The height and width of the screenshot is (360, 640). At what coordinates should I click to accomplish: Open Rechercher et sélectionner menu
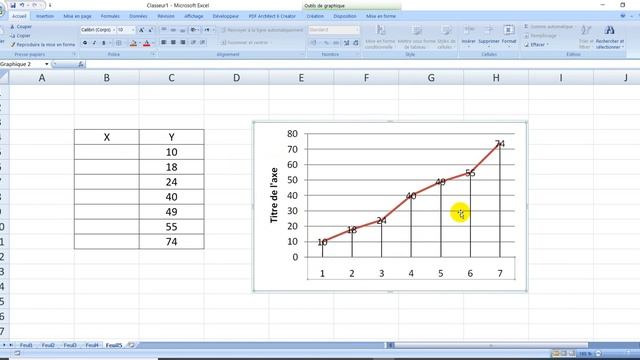(610, 37)
